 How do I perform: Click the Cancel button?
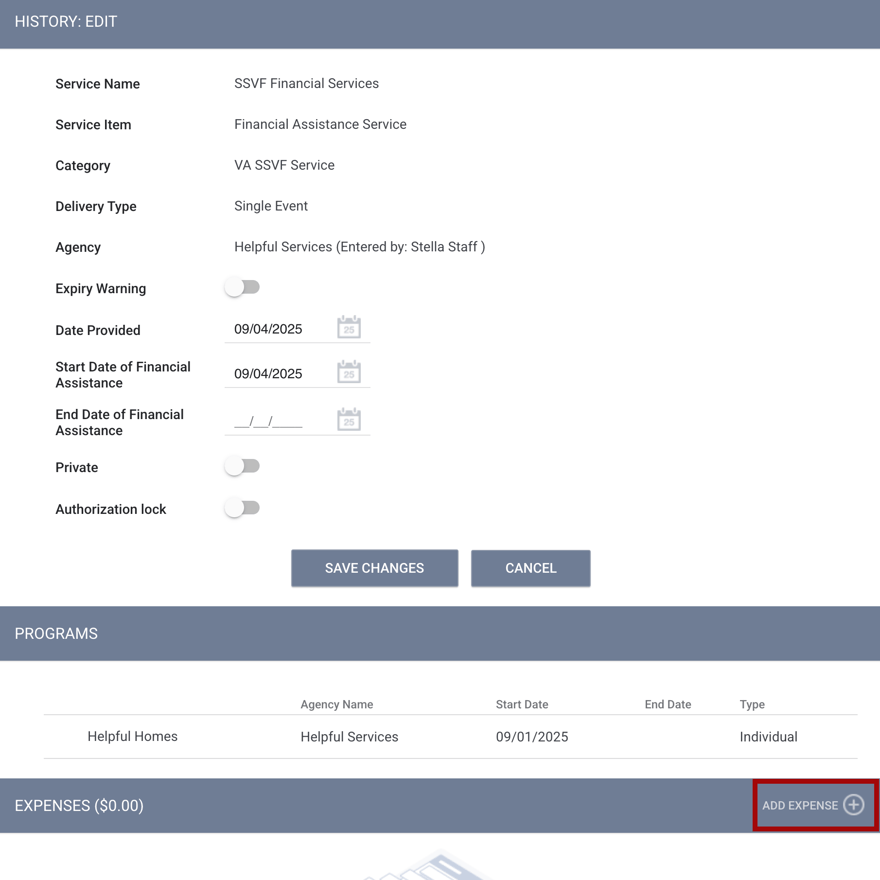(x=530, y=568)
